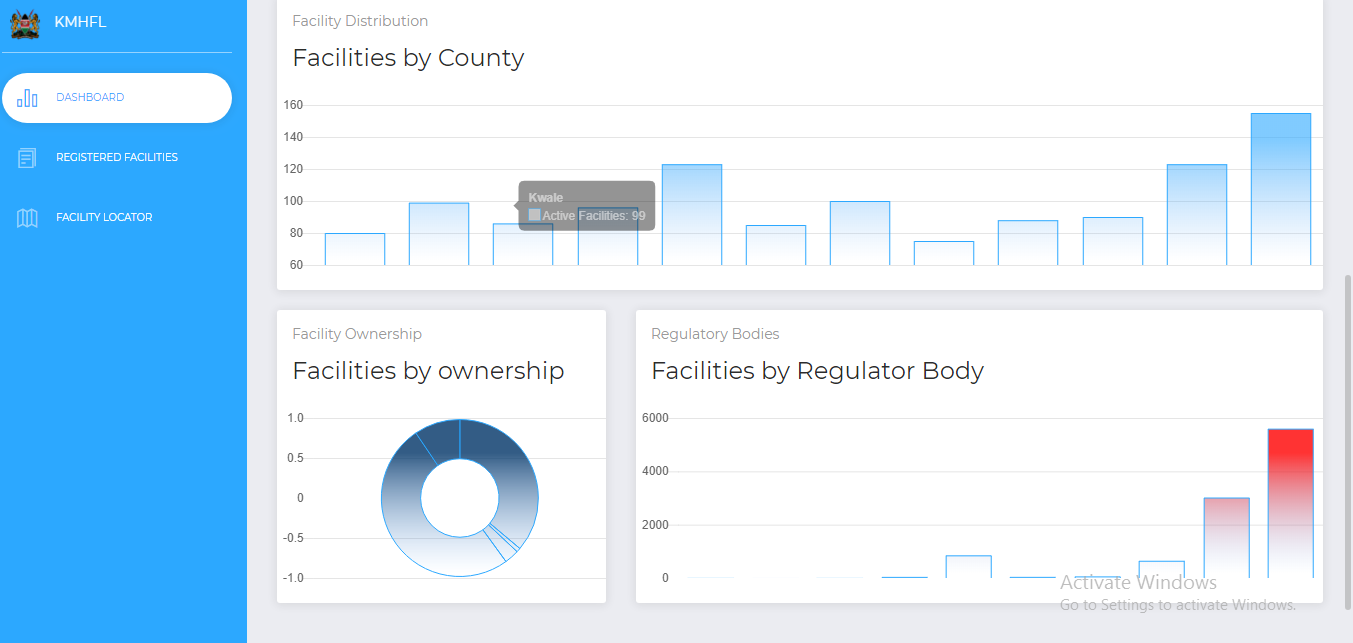Click the KMHFL coat of arms logo
1353x643 pixels.
tap(25, 23)
